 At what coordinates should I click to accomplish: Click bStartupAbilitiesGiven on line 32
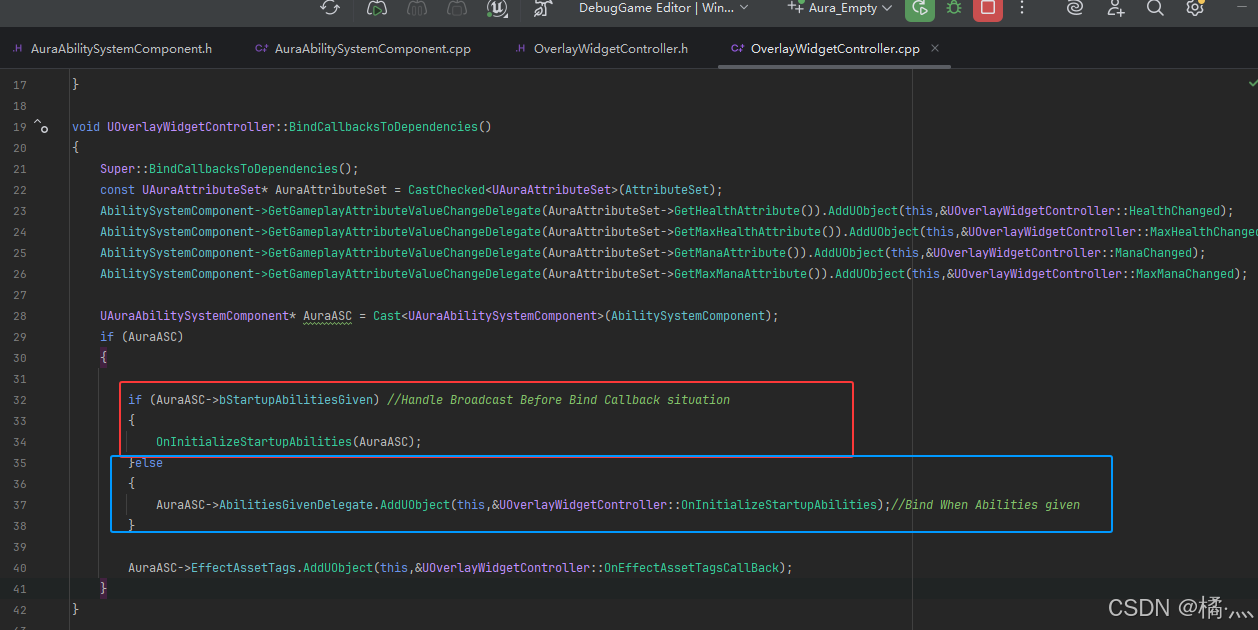tap(296, 400)
